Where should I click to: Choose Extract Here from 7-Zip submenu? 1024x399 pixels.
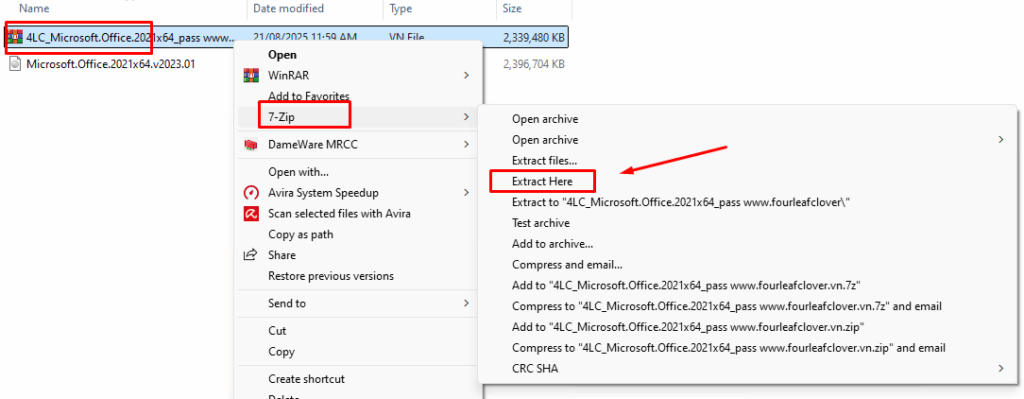tap(543, 181)
